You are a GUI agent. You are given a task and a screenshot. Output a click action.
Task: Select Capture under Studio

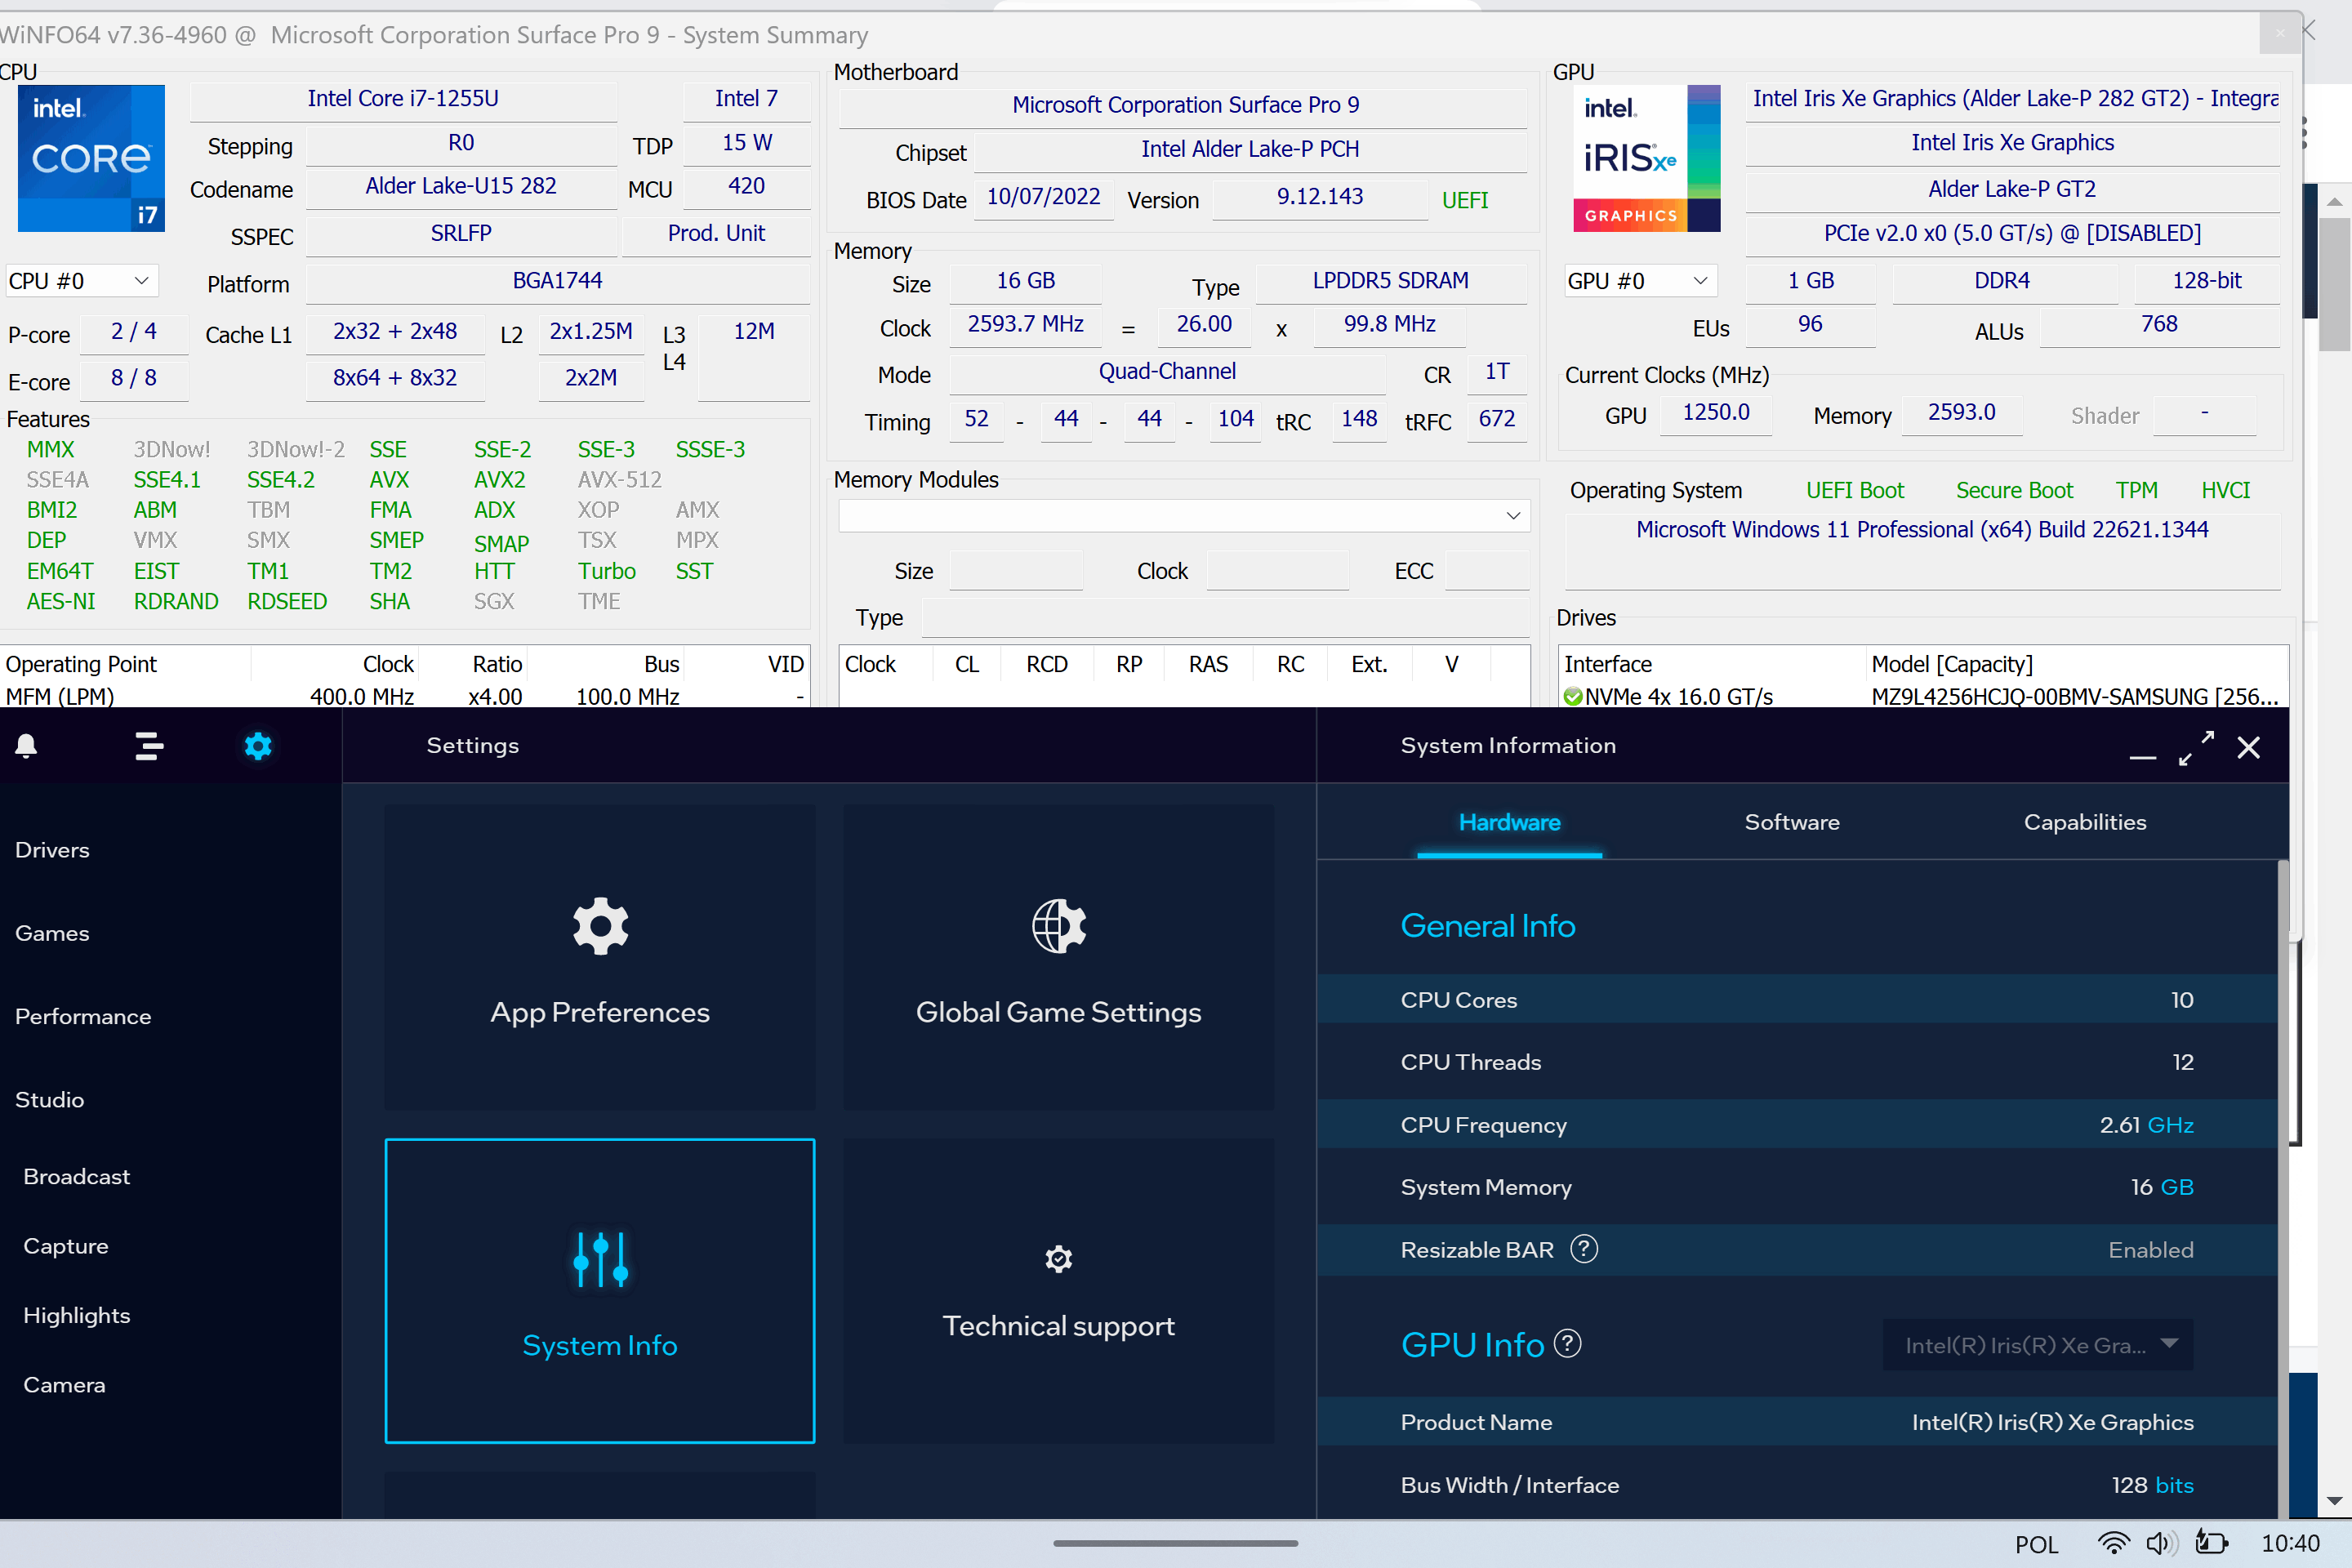coord(66,1246)
